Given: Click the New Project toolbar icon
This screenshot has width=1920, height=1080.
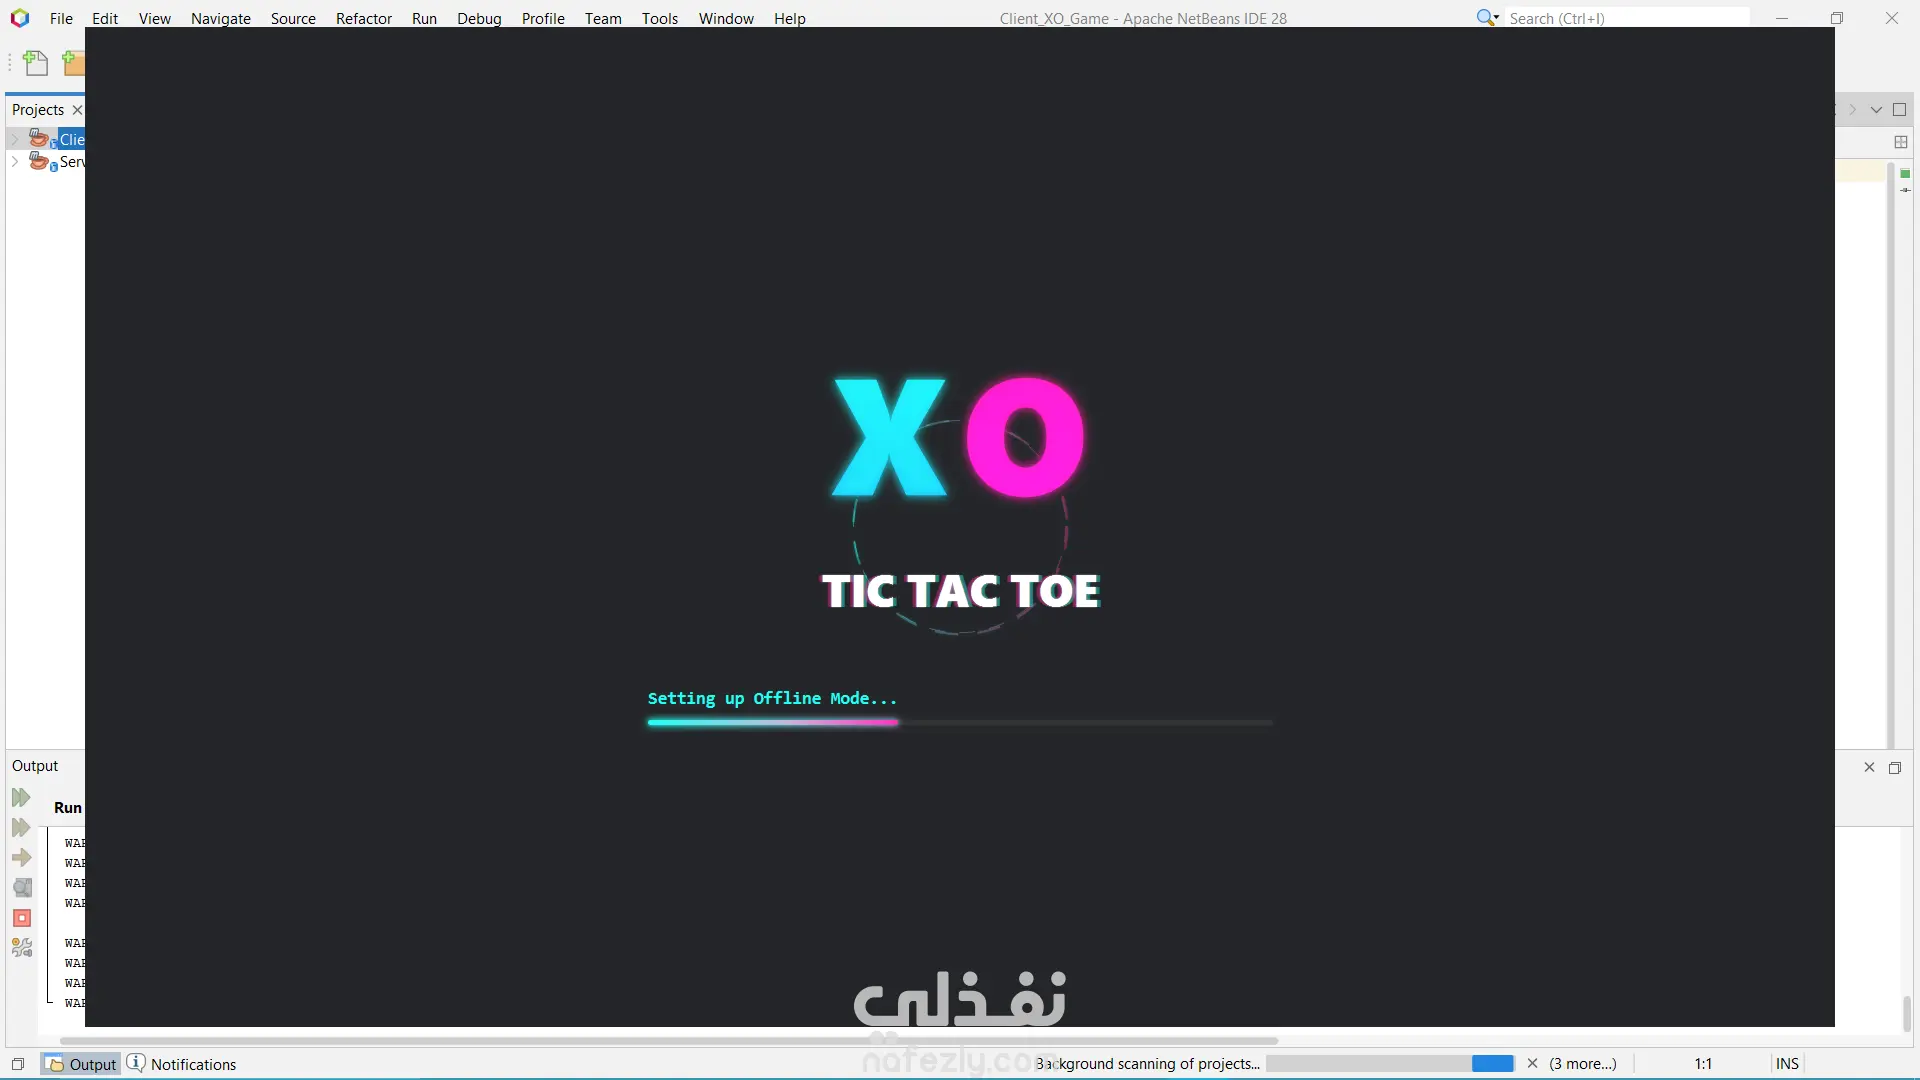Looking at the screenshot, I should pyautogui.click(x=73, y=64).
